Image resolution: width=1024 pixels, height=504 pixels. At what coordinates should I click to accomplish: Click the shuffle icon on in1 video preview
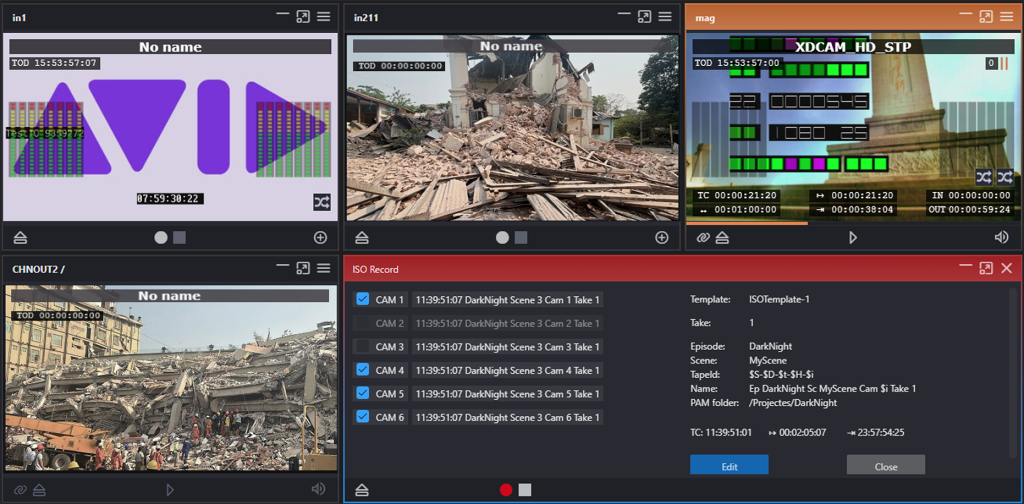pyautogui.click(x=321, y=202)
